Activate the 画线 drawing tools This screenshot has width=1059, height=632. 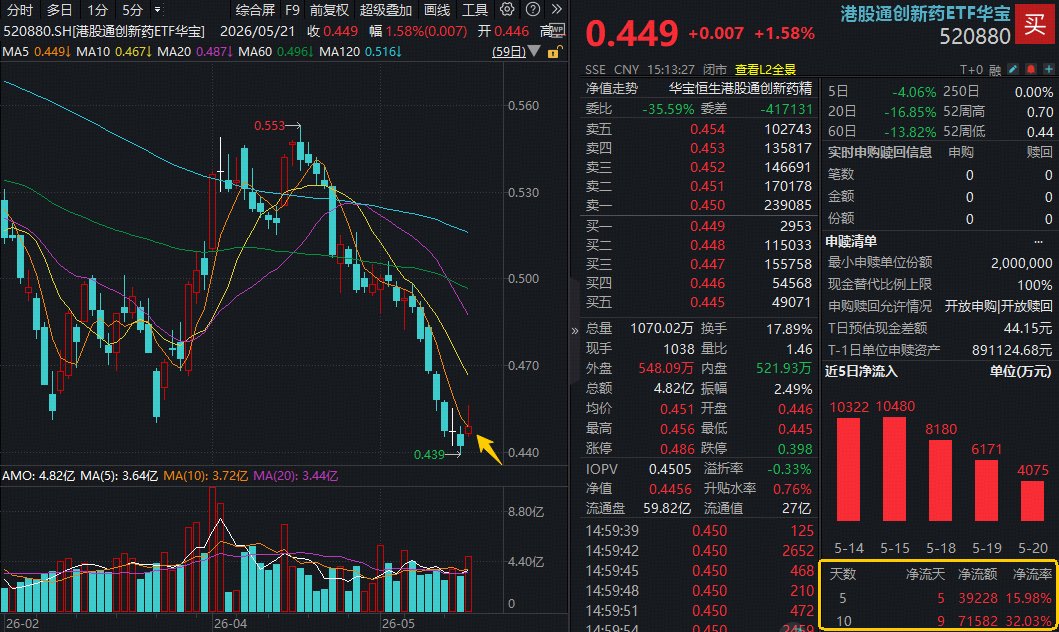437,10
